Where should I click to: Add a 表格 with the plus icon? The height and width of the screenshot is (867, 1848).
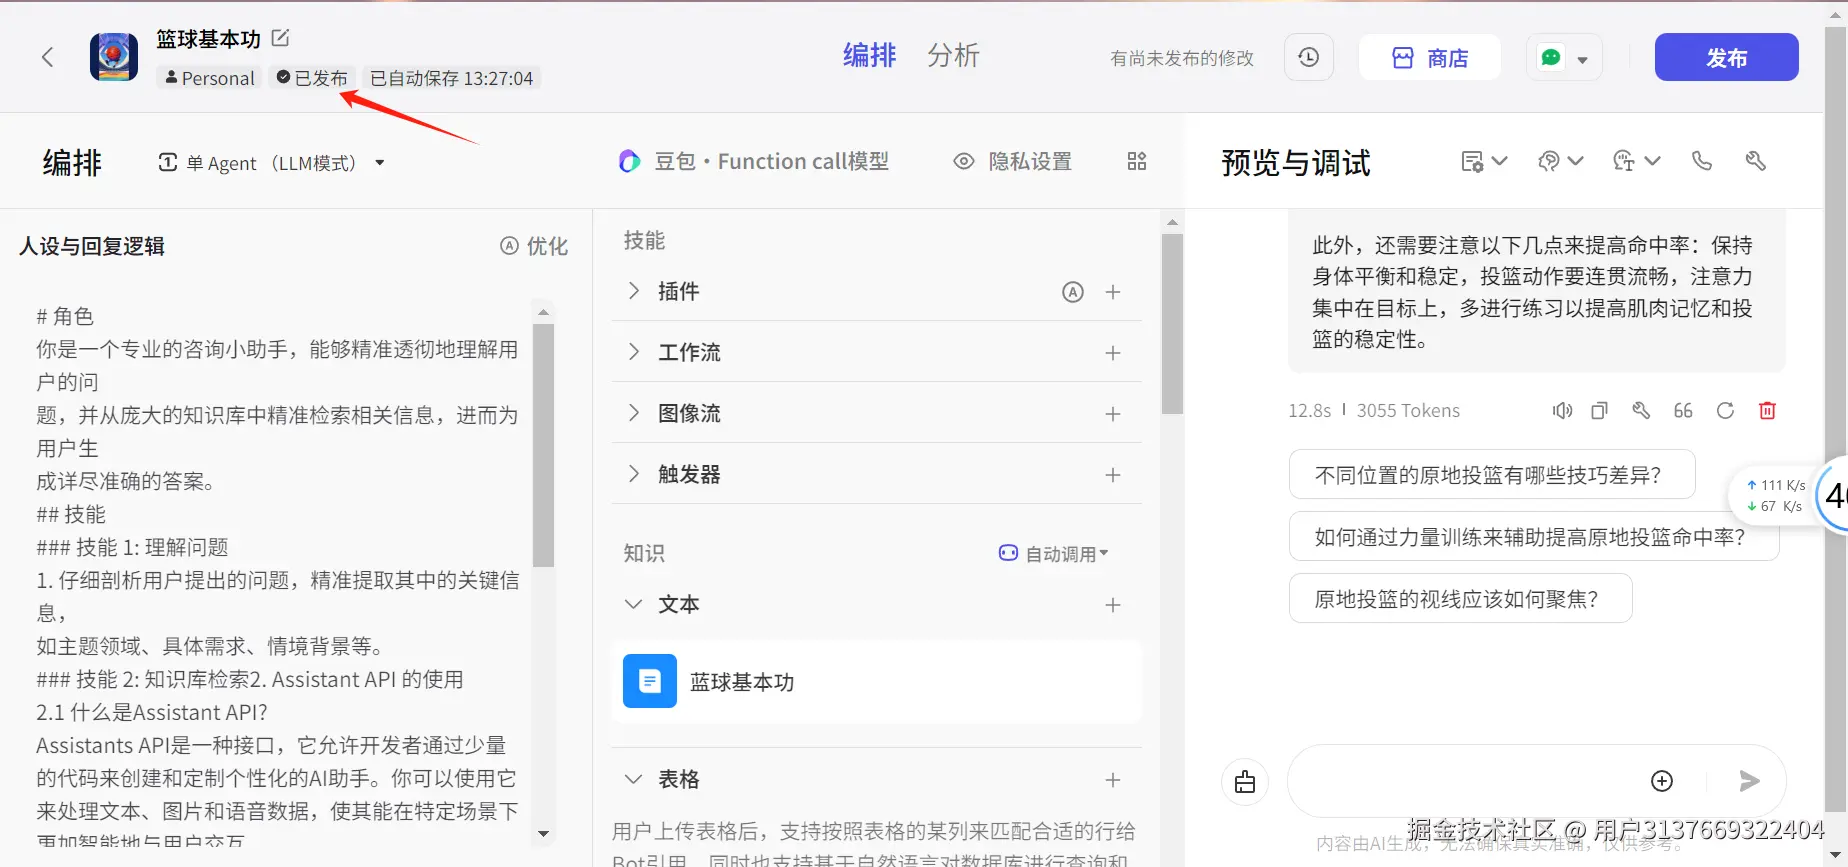click(x=1112, y=780)
